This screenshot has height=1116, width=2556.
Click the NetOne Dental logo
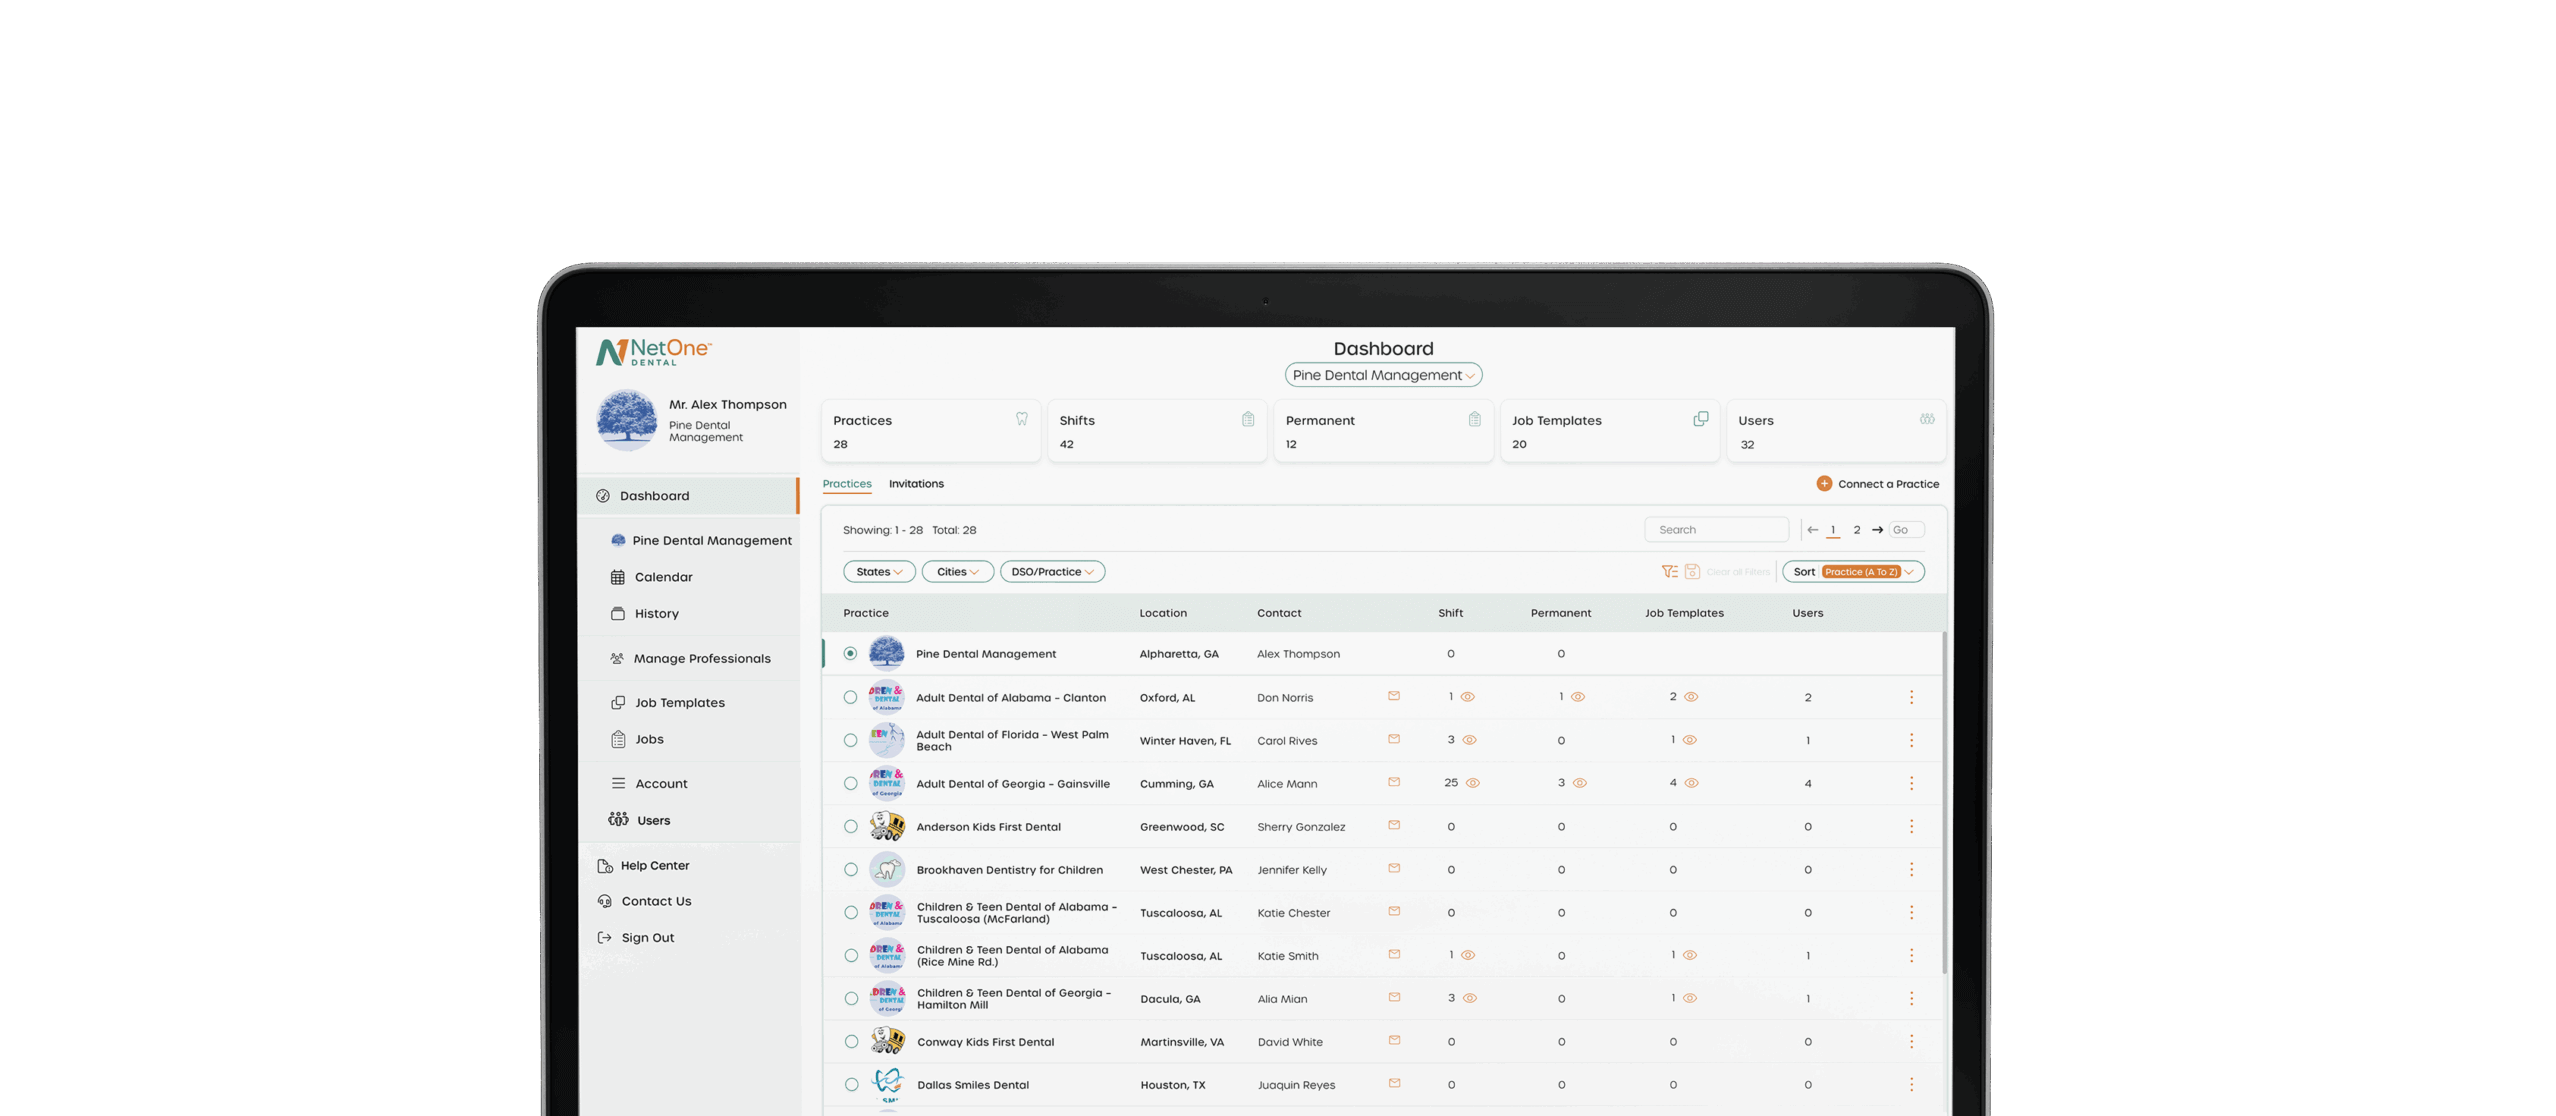click(653, 352)
